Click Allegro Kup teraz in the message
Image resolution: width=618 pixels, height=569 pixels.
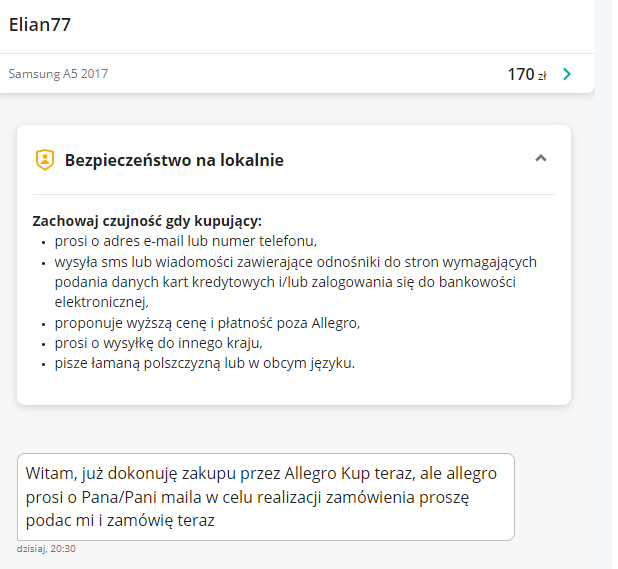point(348,474)
